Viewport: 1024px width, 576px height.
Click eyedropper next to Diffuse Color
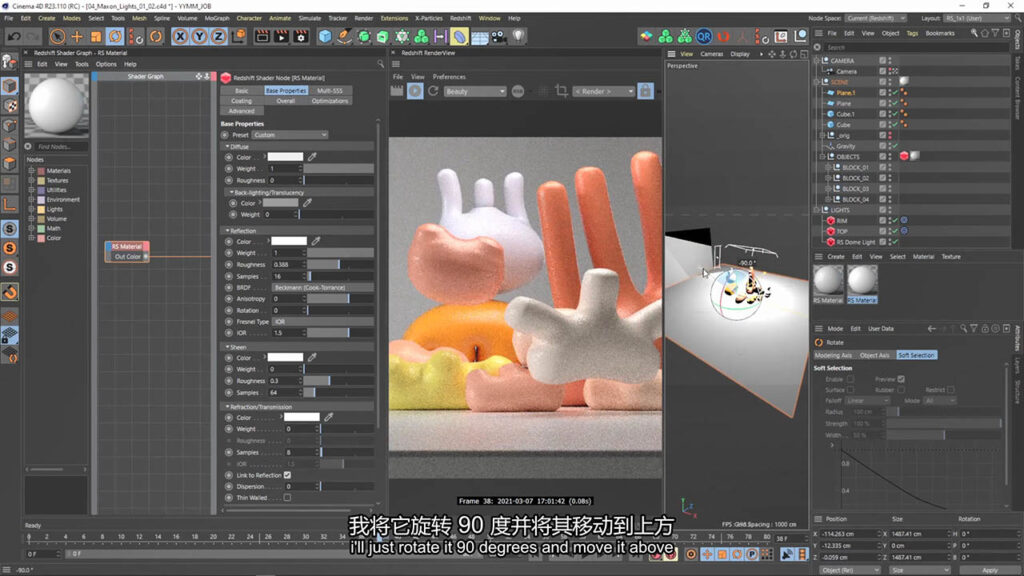tap(312, 157)
